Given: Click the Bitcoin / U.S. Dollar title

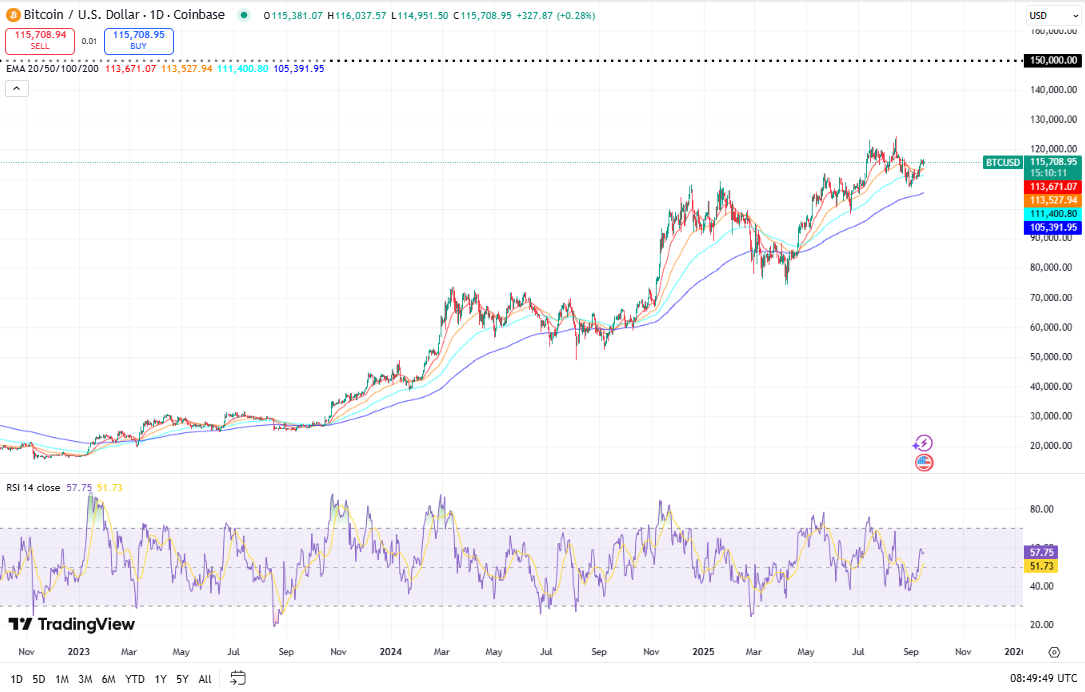Looking at the screenshot, I should [125, 15].
